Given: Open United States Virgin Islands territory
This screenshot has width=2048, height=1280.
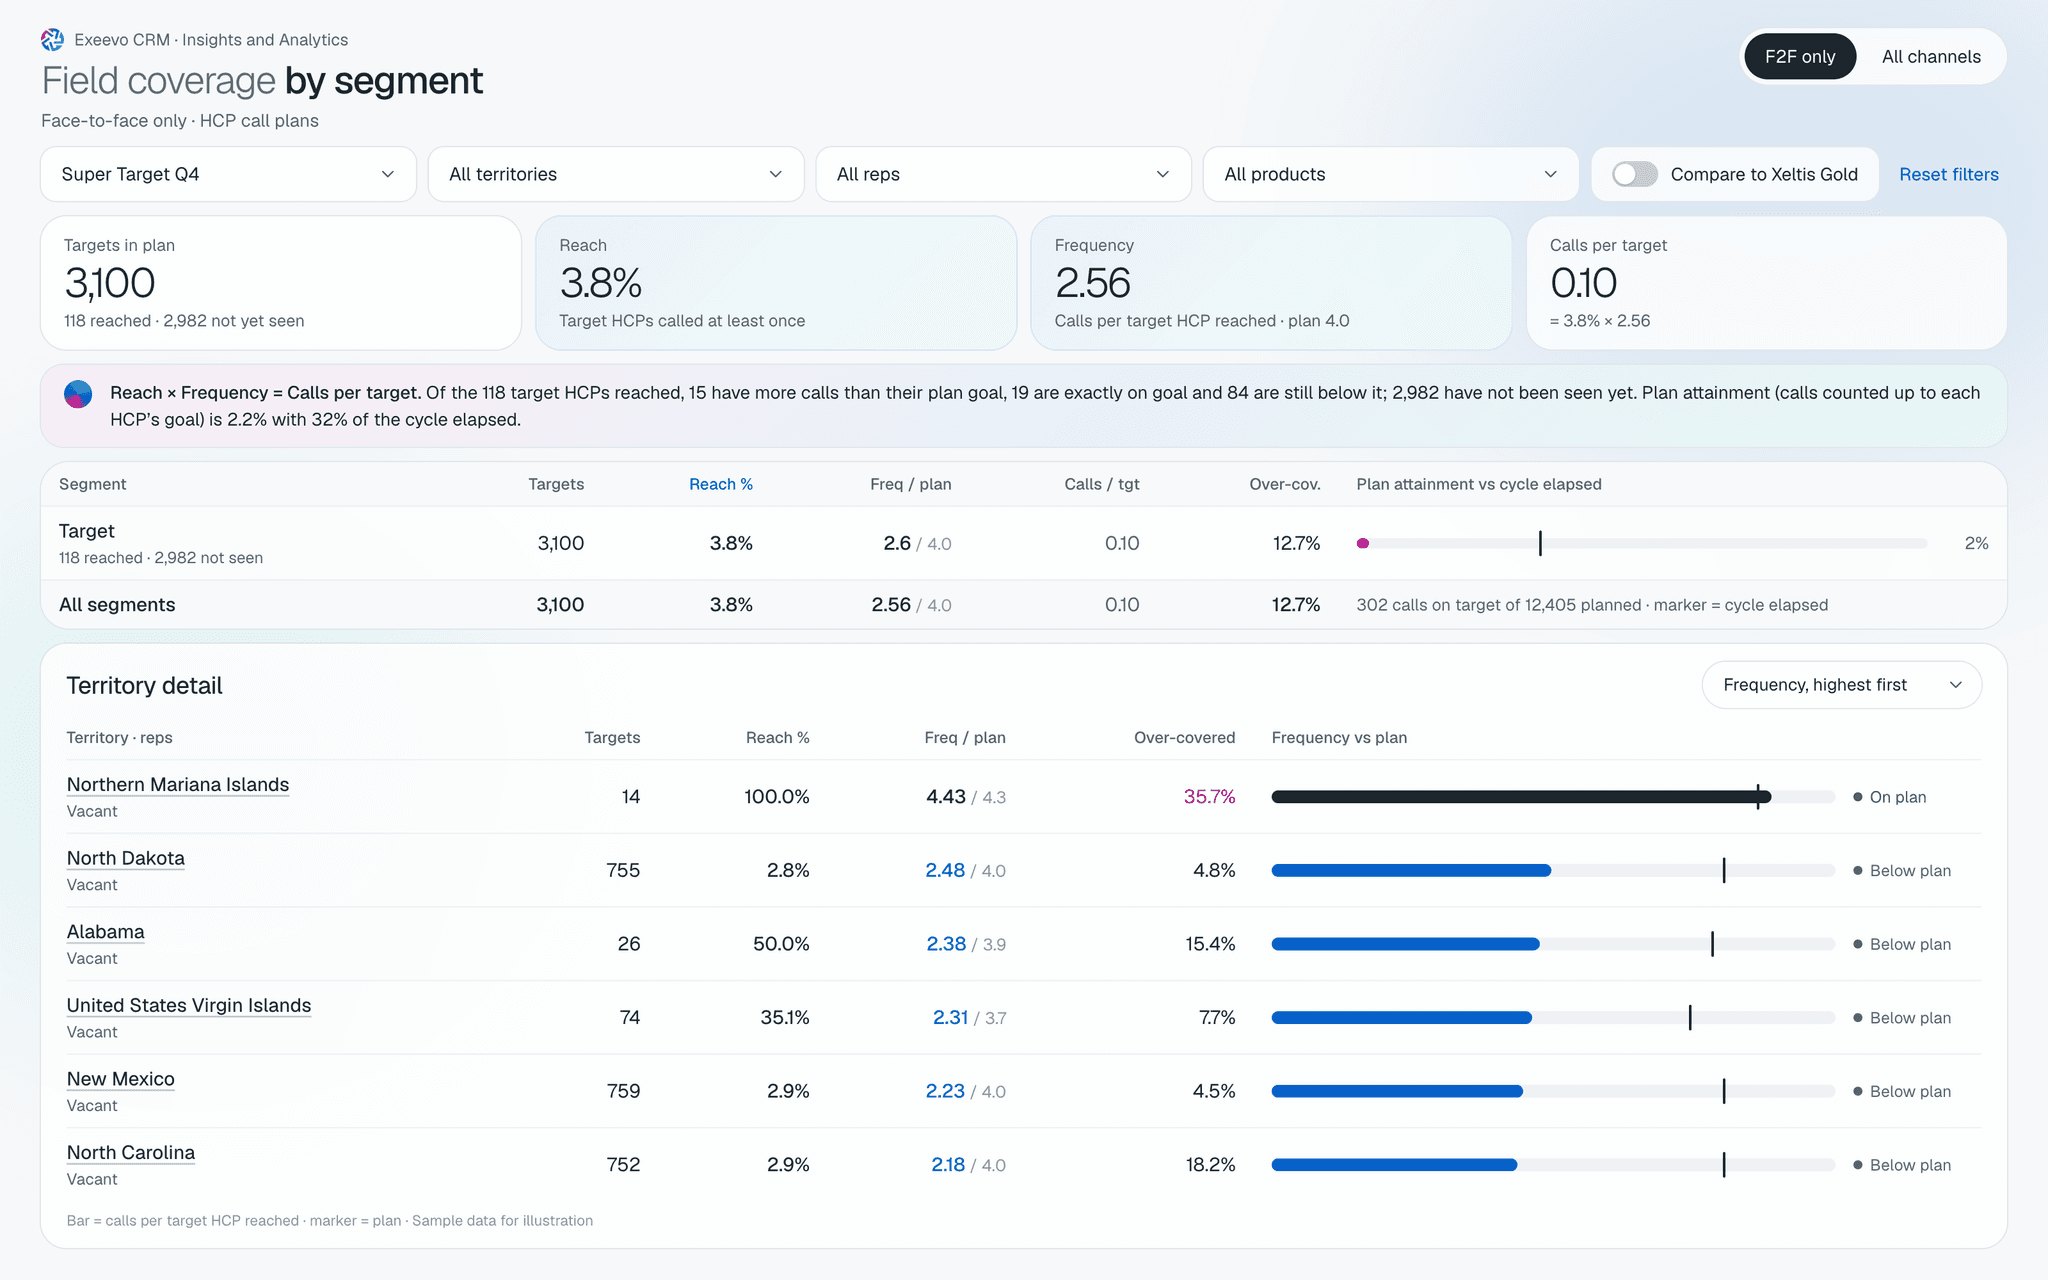Looking at the screenshot, I should pos(189,1005).
